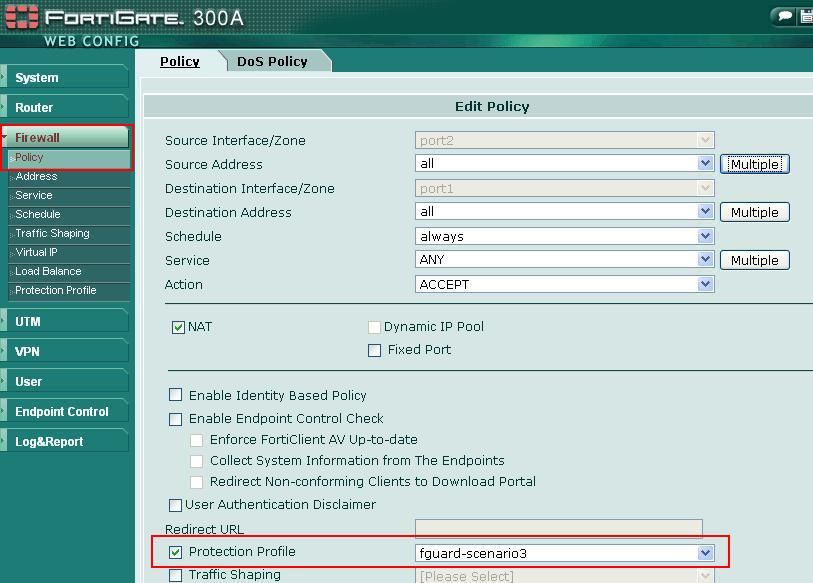Click the chat bubble icon in header
Screen dimensions: 813x583
point(784,16)
